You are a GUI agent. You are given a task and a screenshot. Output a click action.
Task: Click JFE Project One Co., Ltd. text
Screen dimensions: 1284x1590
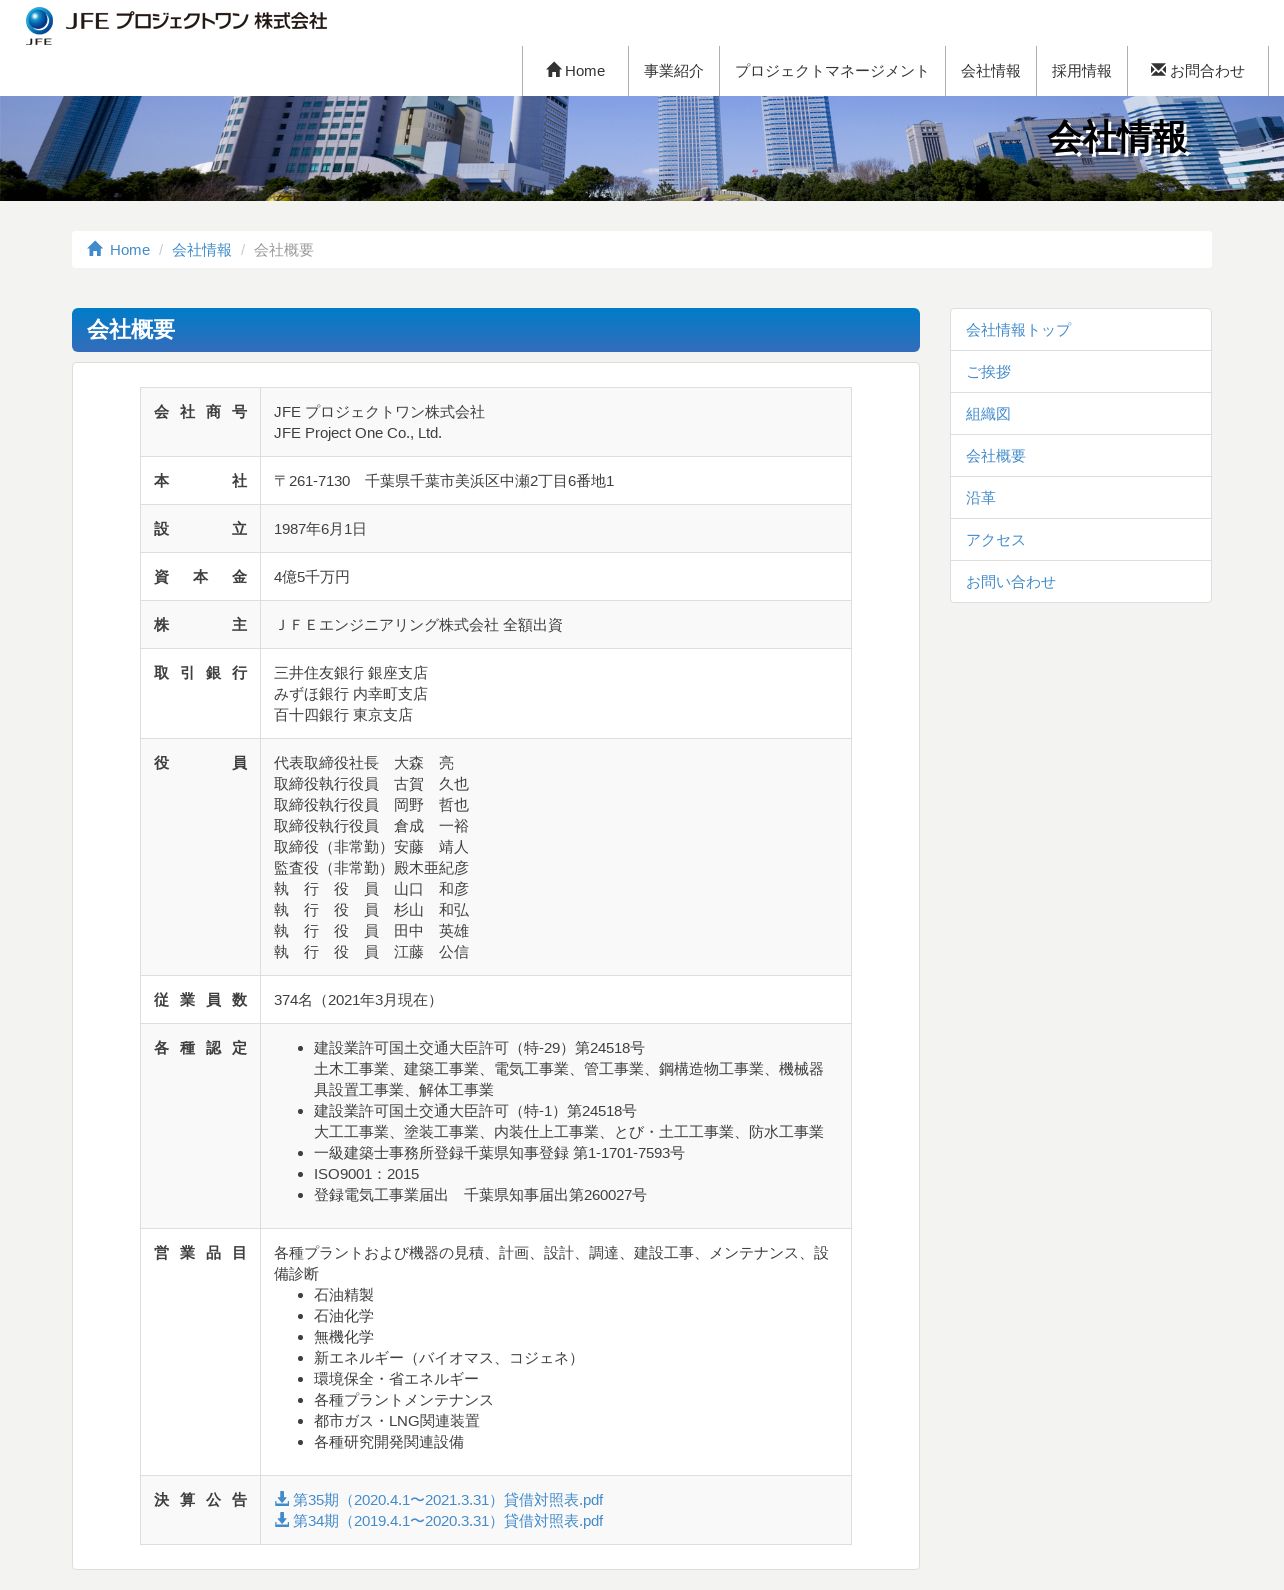pos(358,433)
